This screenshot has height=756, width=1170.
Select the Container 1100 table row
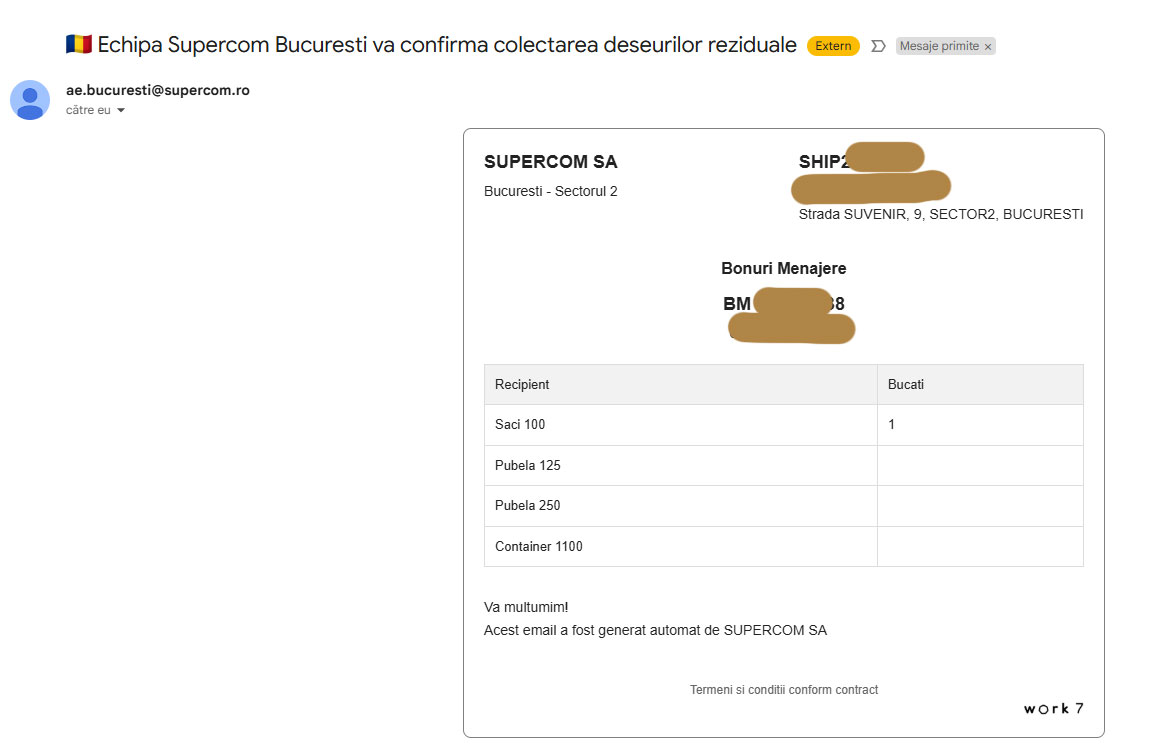(783, 546)
